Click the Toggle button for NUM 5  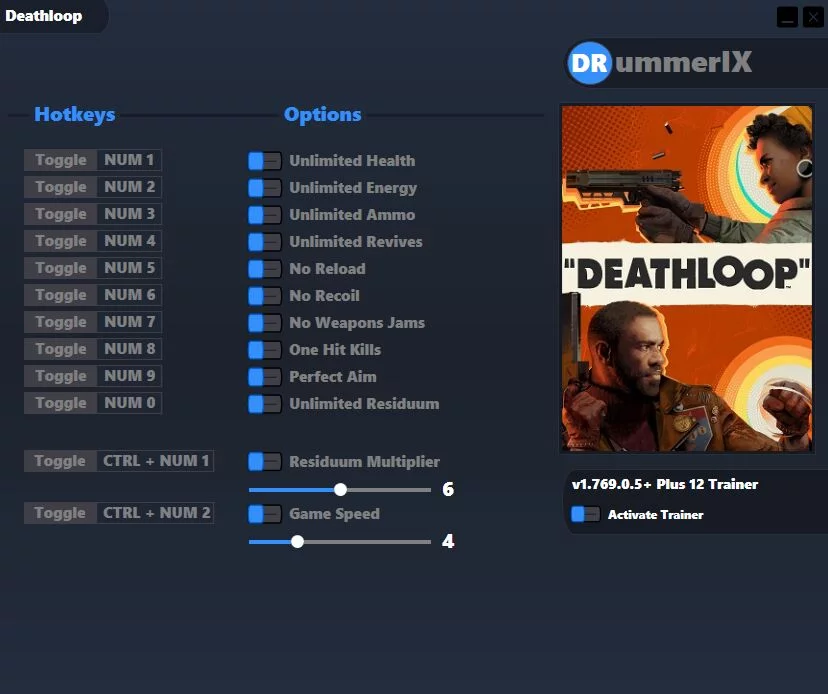click(60, 268)
